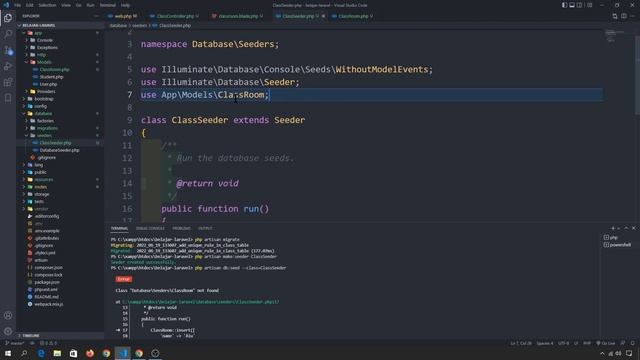Collapse the database folder
Image resolution: width=640 pixels, height=360 pixels.
[x=43, y=114]
